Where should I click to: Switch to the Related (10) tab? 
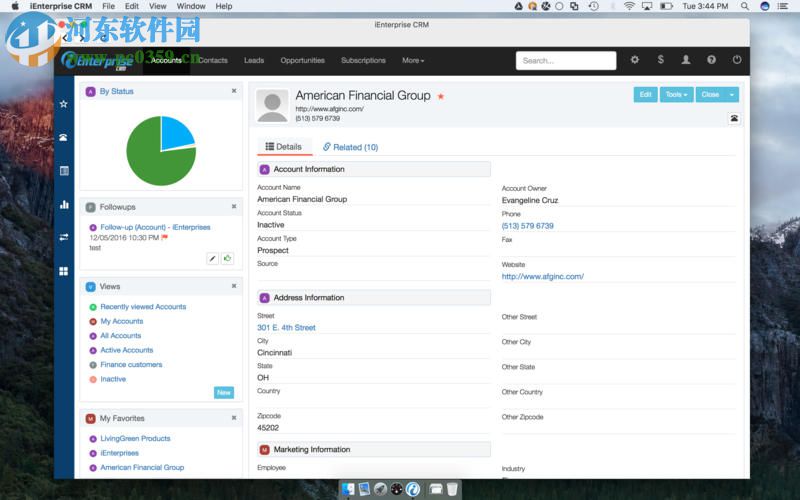(x=351, y=147)
